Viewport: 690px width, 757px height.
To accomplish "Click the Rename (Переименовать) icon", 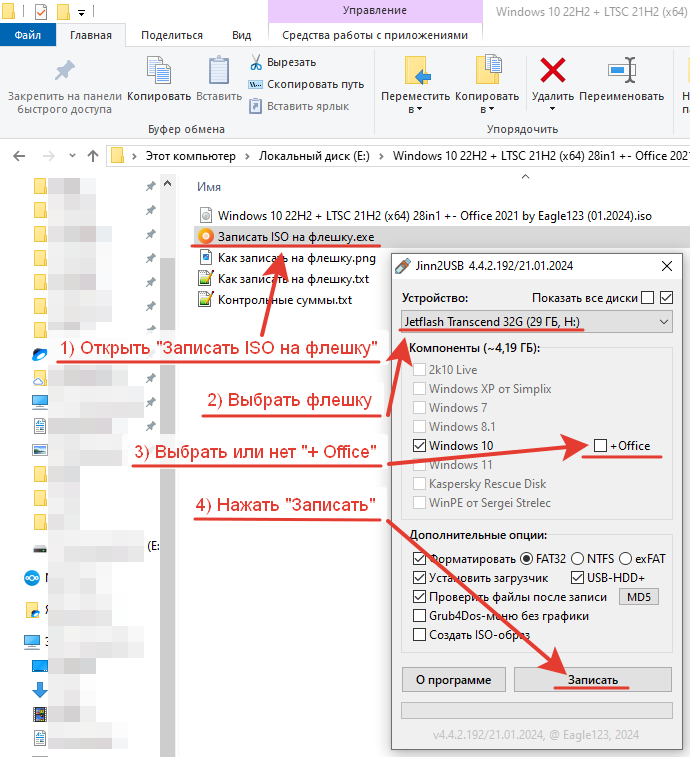I will click(x=621, y=72).
